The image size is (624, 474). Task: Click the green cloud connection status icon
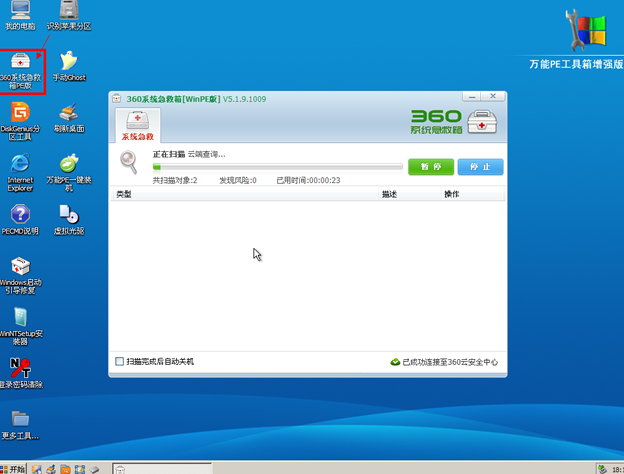pos(395,362)
